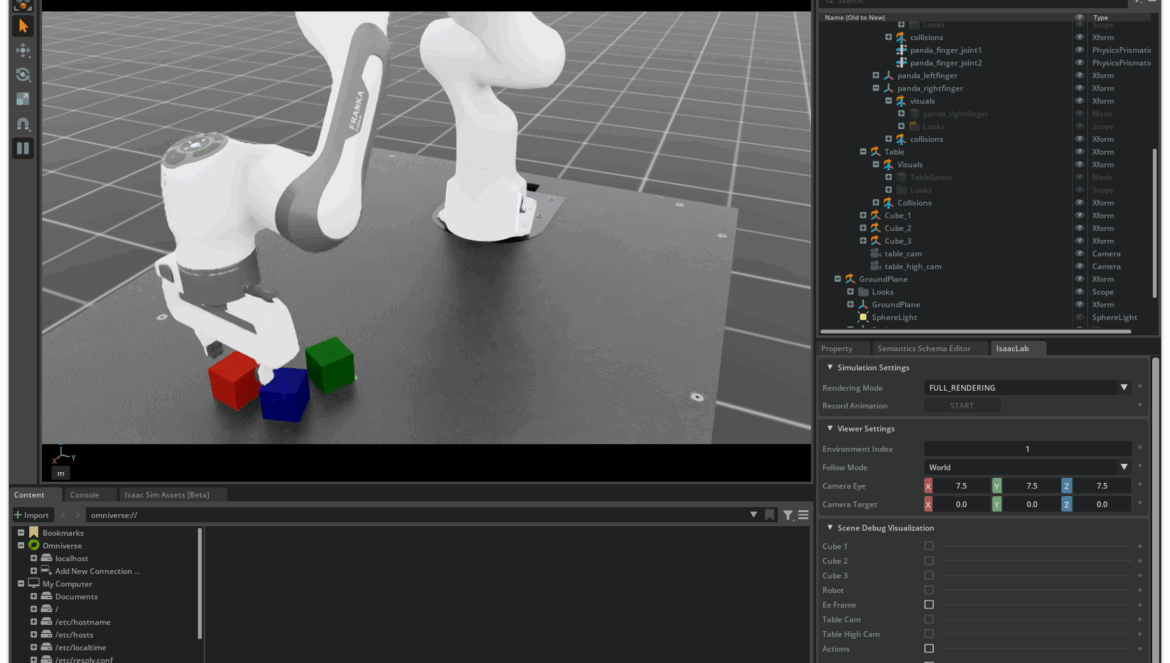Select the arrow selection tool
1170x663 pixels.
click(22, 26)
